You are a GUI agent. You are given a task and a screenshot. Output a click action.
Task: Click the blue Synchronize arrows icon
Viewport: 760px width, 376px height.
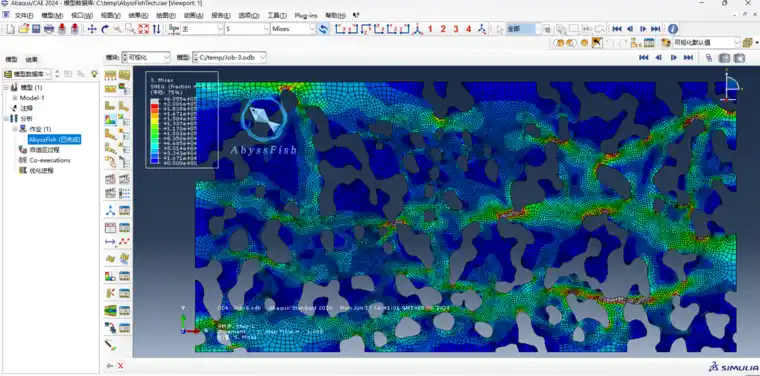coord(323,29)
